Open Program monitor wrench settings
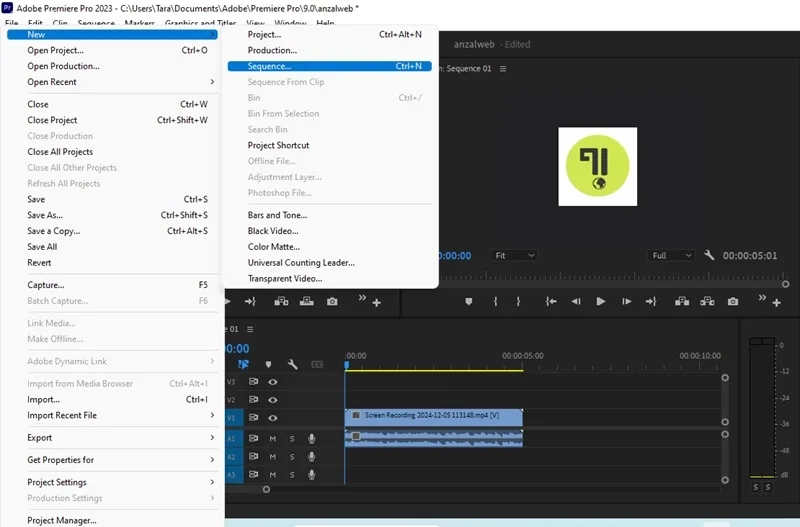This screenshot has width=800, height=527. 709,255
